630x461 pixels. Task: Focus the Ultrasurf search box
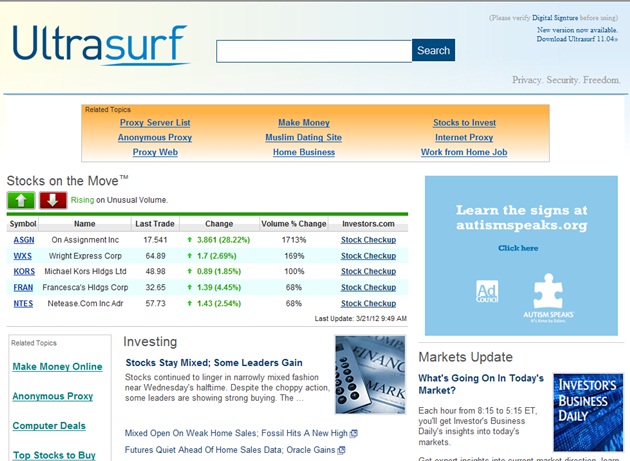pyautogui.click(x=314, y=51)
